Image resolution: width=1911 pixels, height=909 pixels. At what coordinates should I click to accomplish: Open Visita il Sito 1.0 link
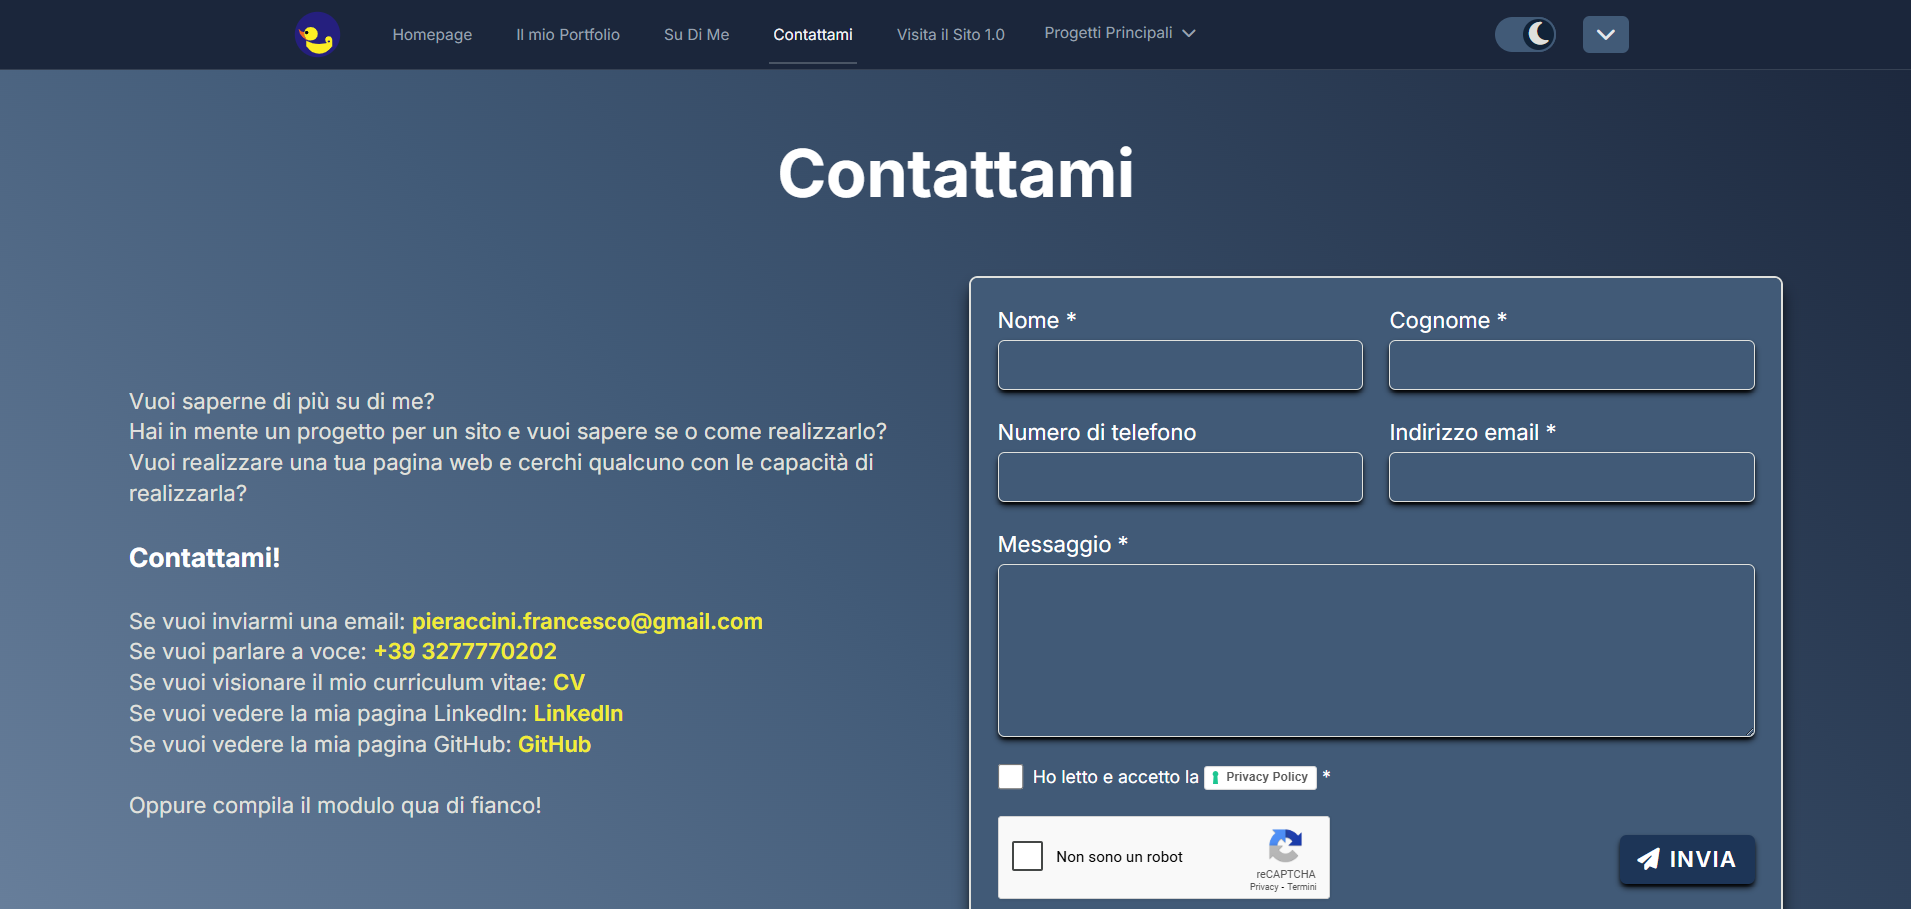[x=950, y=34]
